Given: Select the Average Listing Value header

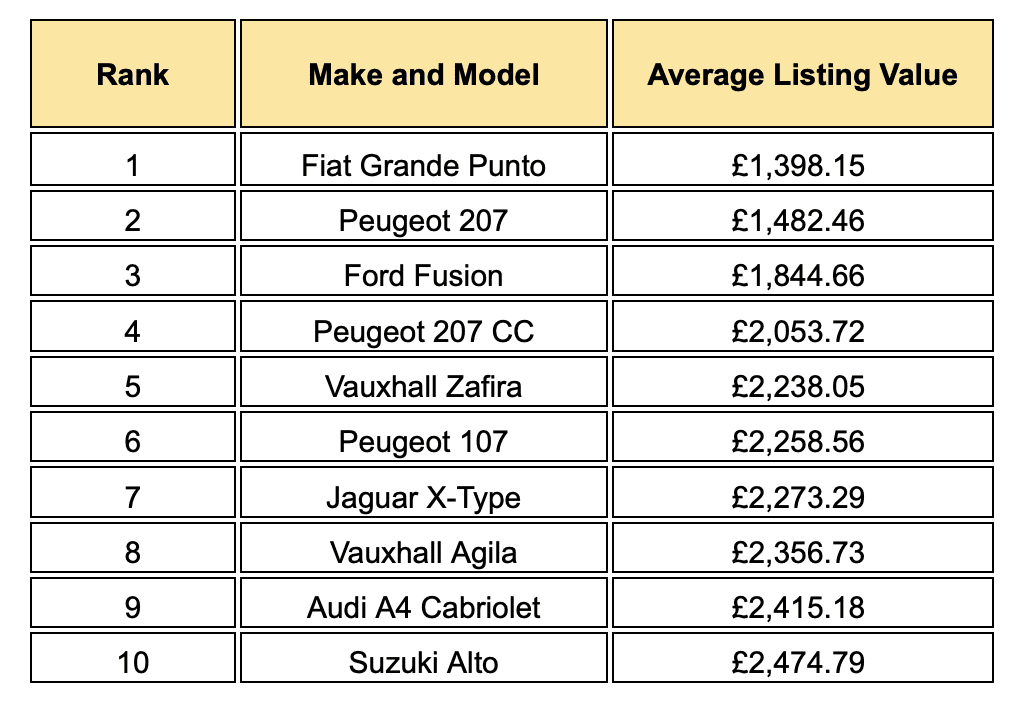Looking at the screenshot, I should [x=803, y=74].
